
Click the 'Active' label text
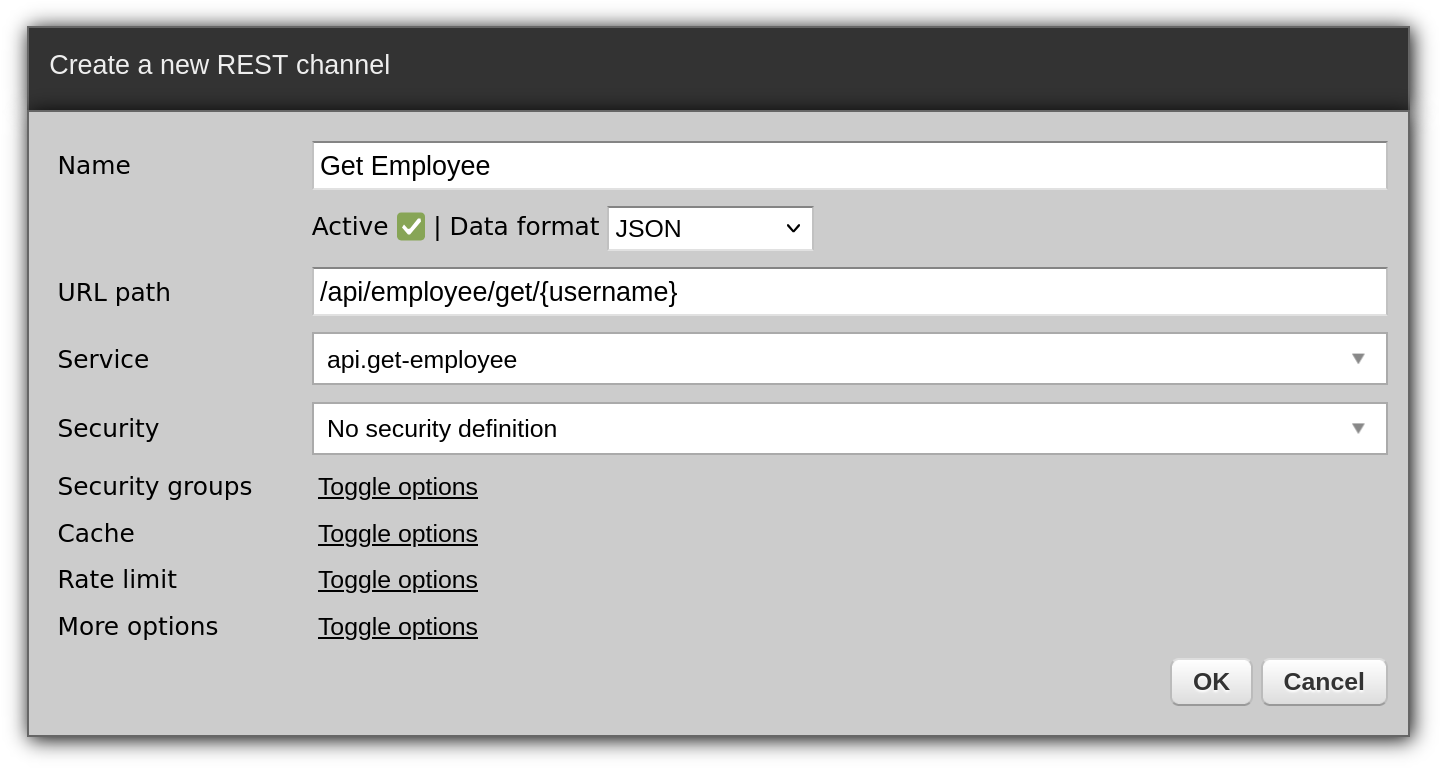349,227
